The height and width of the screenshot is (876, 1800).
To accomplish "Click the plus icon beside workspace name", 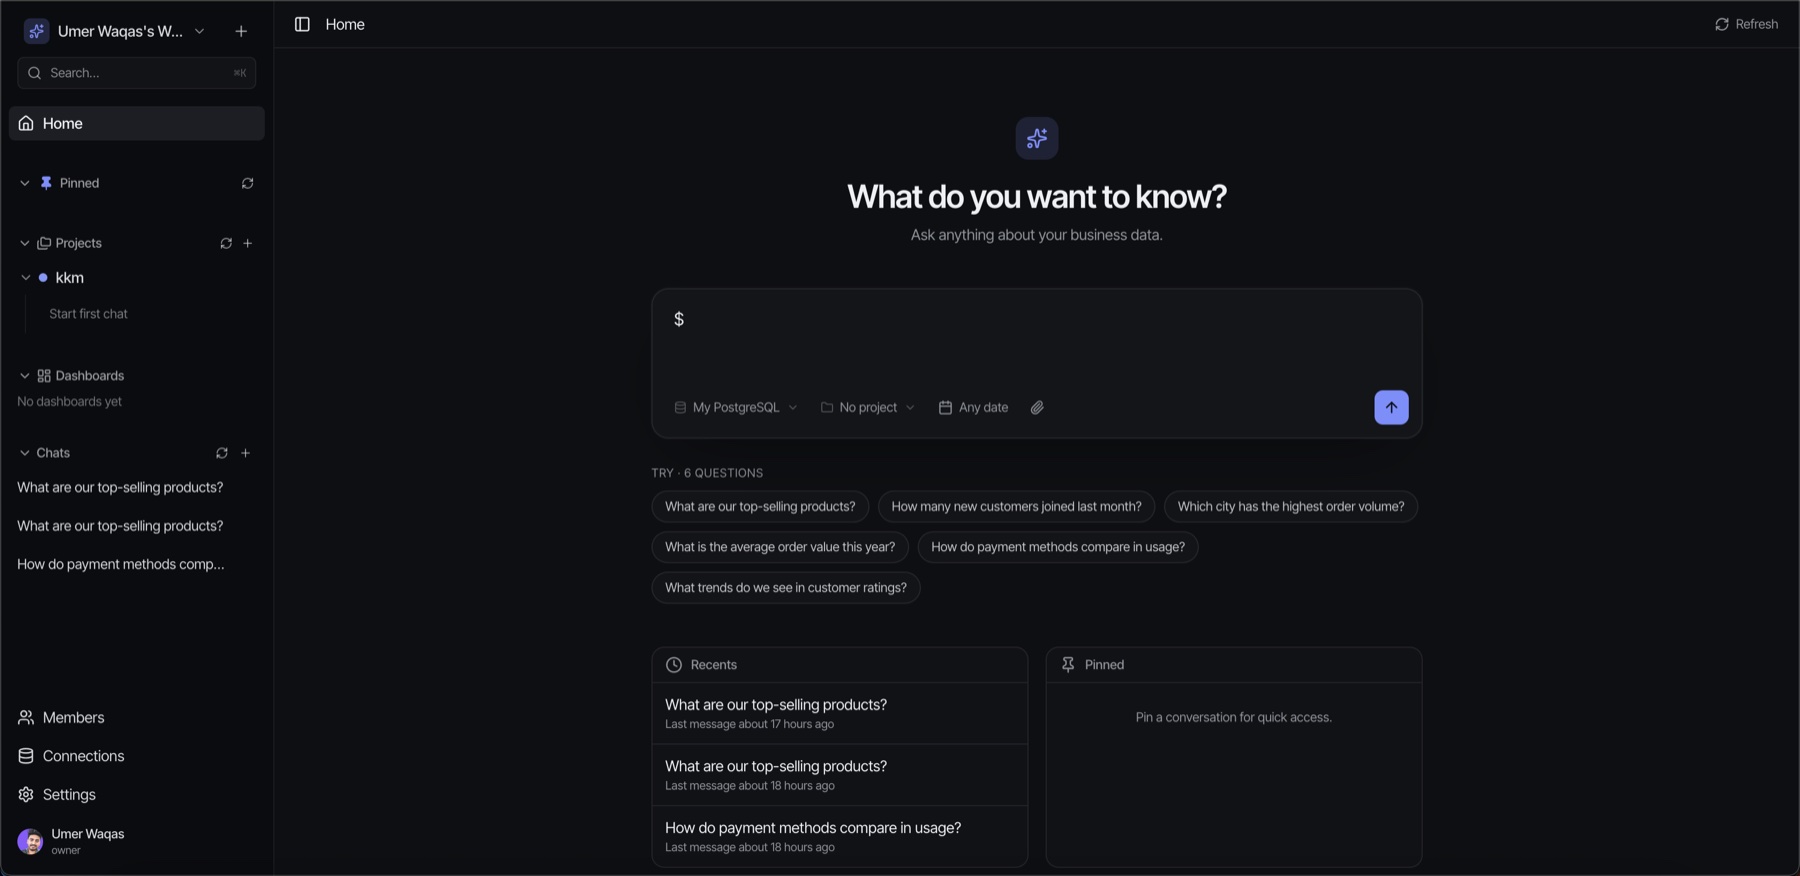I will pos(241,31).
